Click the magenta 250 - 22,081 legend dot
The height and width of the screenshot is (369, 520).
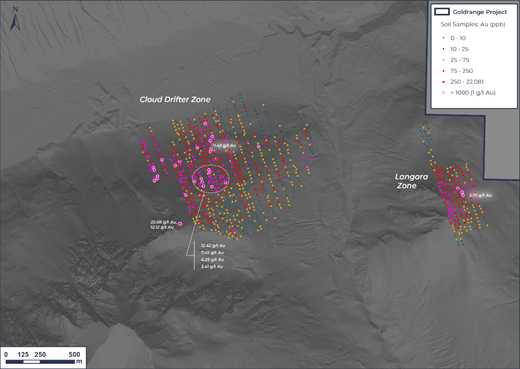[444, 82]
